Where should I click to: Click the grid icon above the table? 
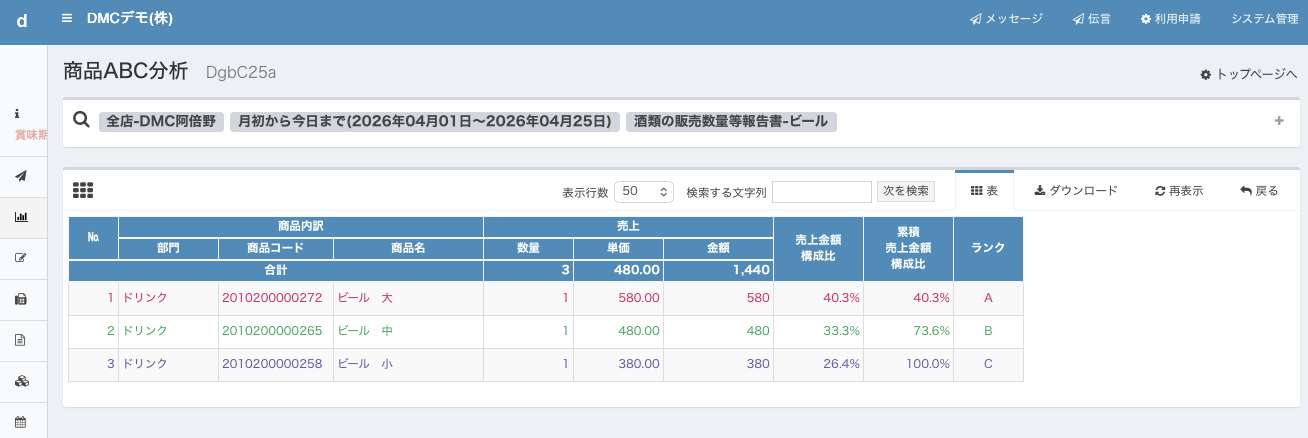(x=83, y=190)
